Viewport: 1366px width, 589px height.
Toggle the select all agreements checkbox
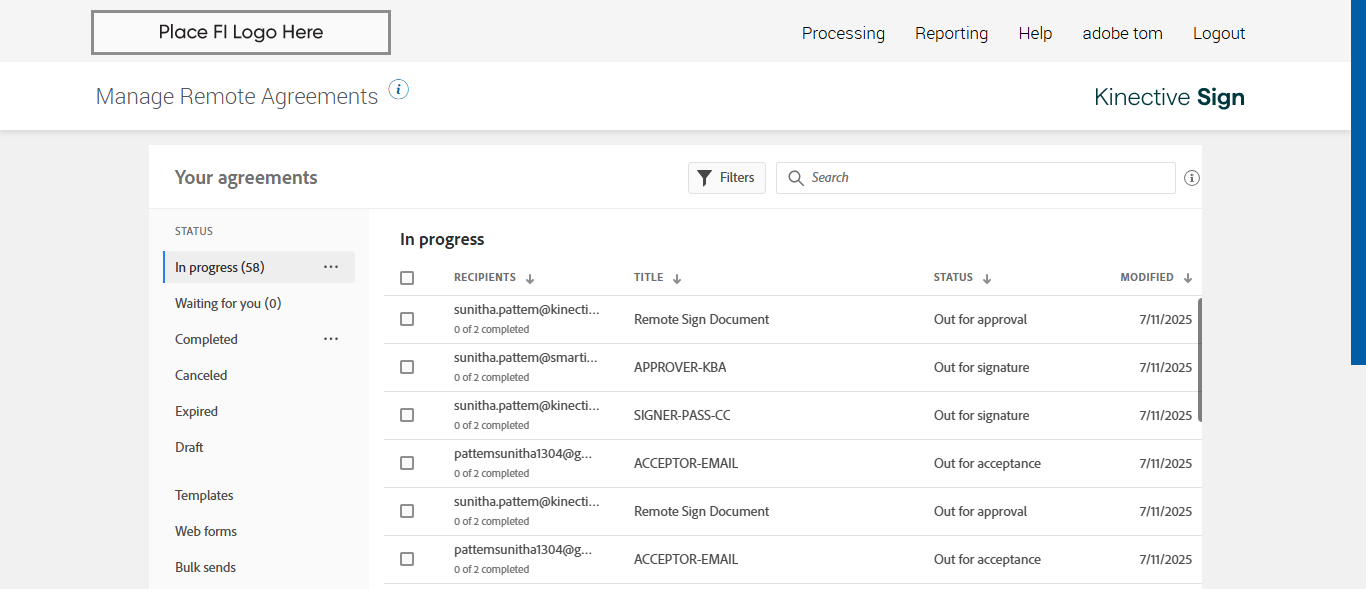[x=407, y=278]
